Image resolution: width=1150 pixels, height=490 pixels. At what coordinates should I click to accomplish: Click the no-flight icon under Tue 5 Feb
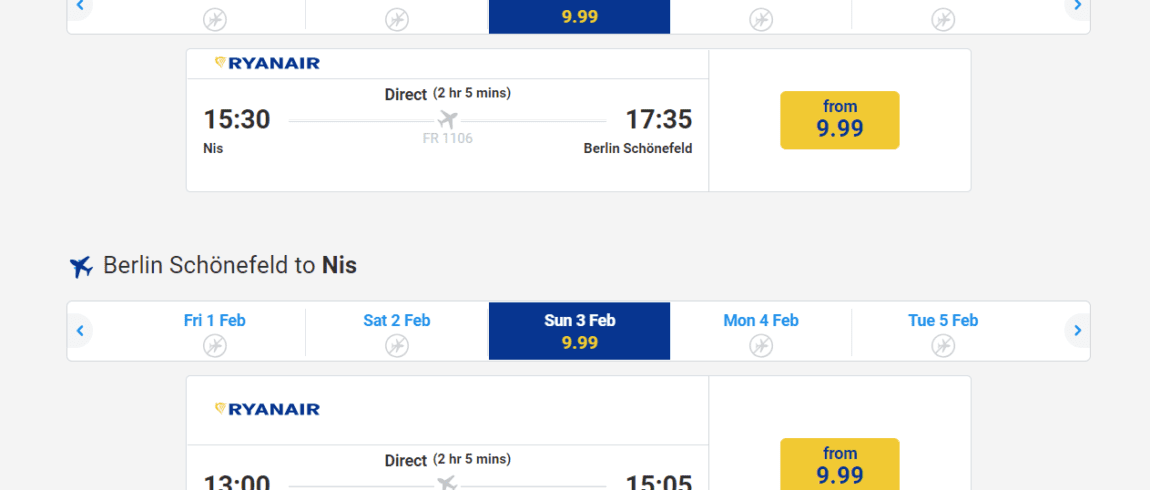(x=943, y=345)
